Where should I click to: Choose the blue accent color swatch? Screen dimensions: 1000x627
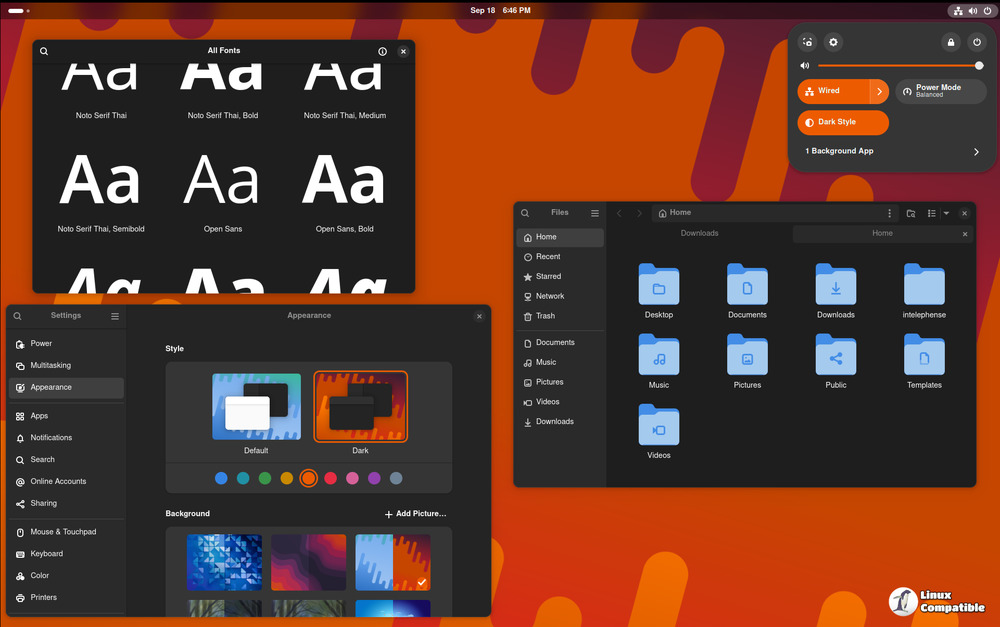tap(221, 478)
